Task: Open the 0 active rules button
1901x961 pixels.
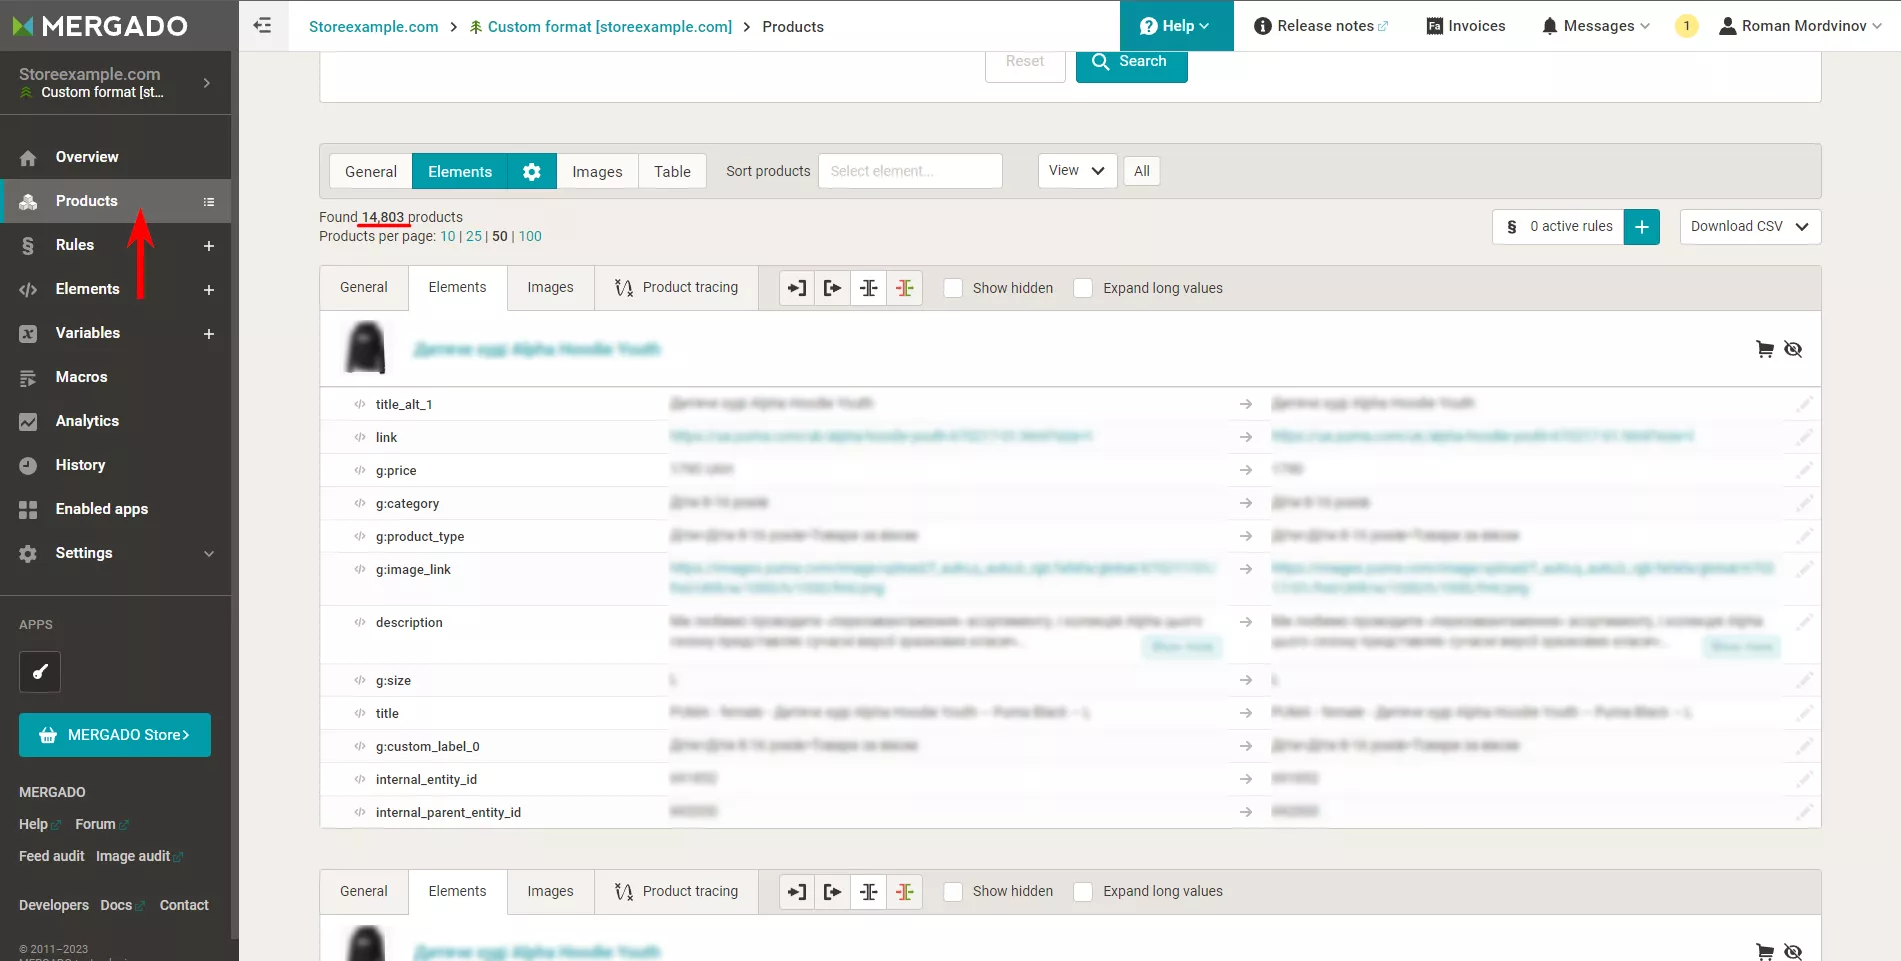Action: 1558,227
